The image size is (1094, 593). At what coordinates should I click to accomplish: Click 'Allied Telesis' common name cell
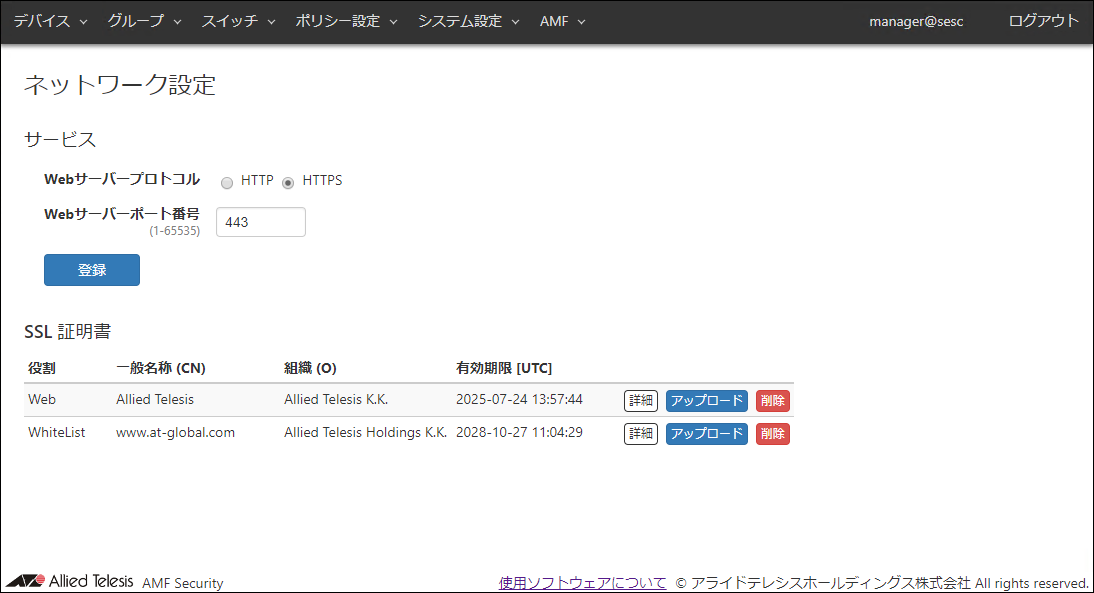tap(155, 399)
